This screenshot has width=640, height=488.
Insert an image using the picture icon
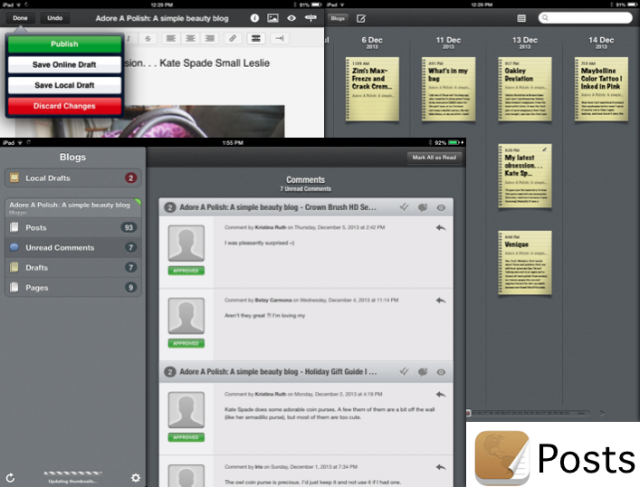coord(273,18)
